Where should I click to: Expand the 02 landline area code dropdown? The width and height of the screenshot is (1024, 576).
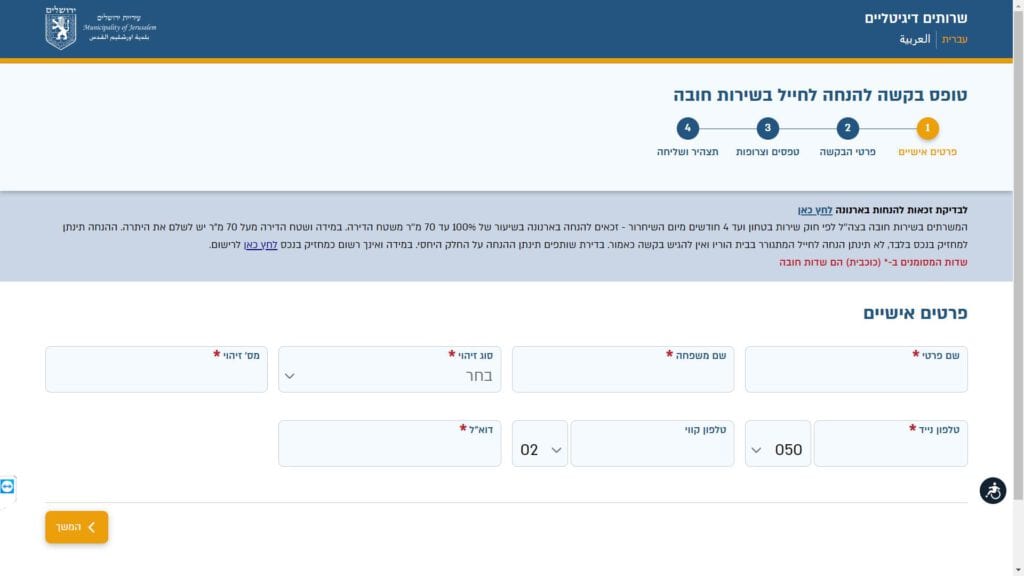541,450
